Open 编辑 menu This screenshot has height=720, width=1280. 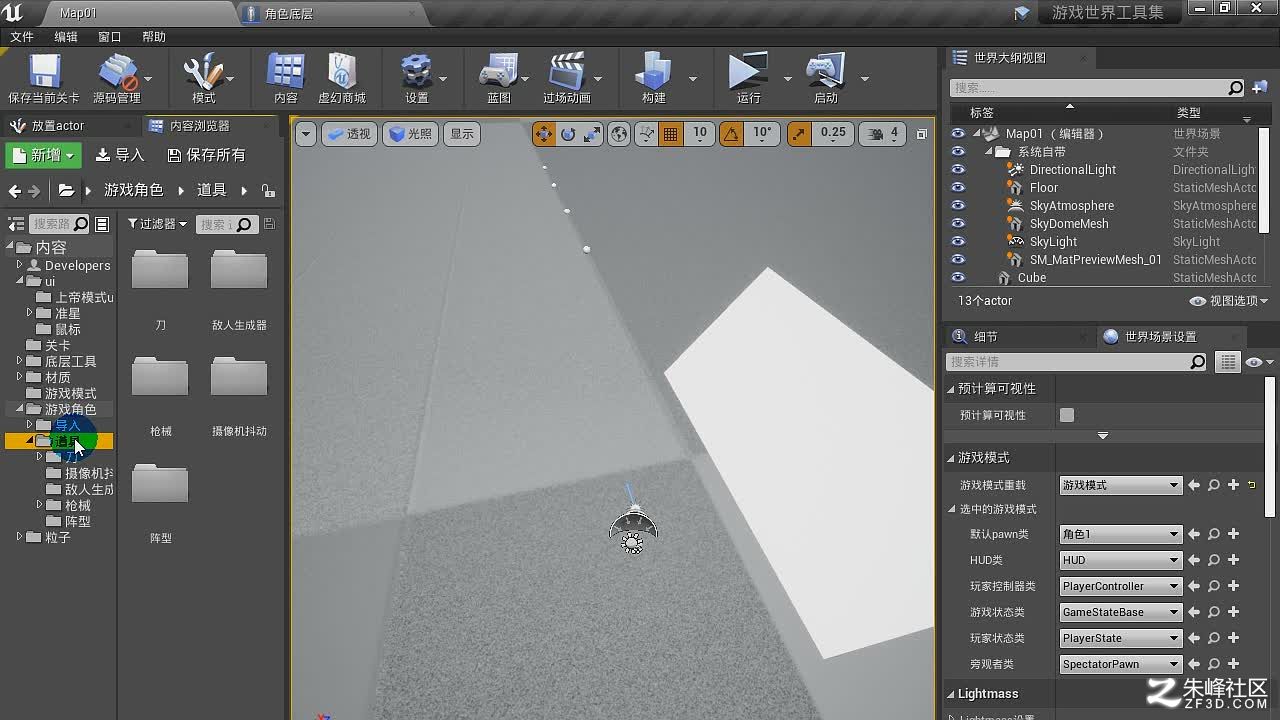(x=66, y=37)
